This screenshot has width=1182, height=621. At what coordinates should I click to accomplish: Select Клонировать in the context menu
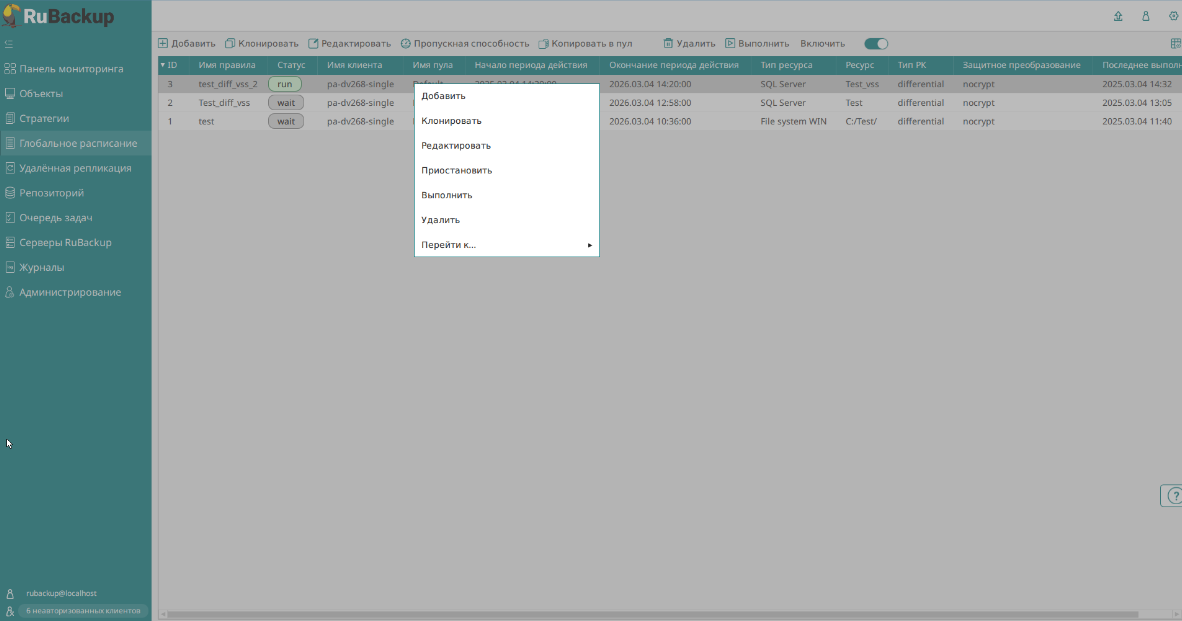point(451,121)
